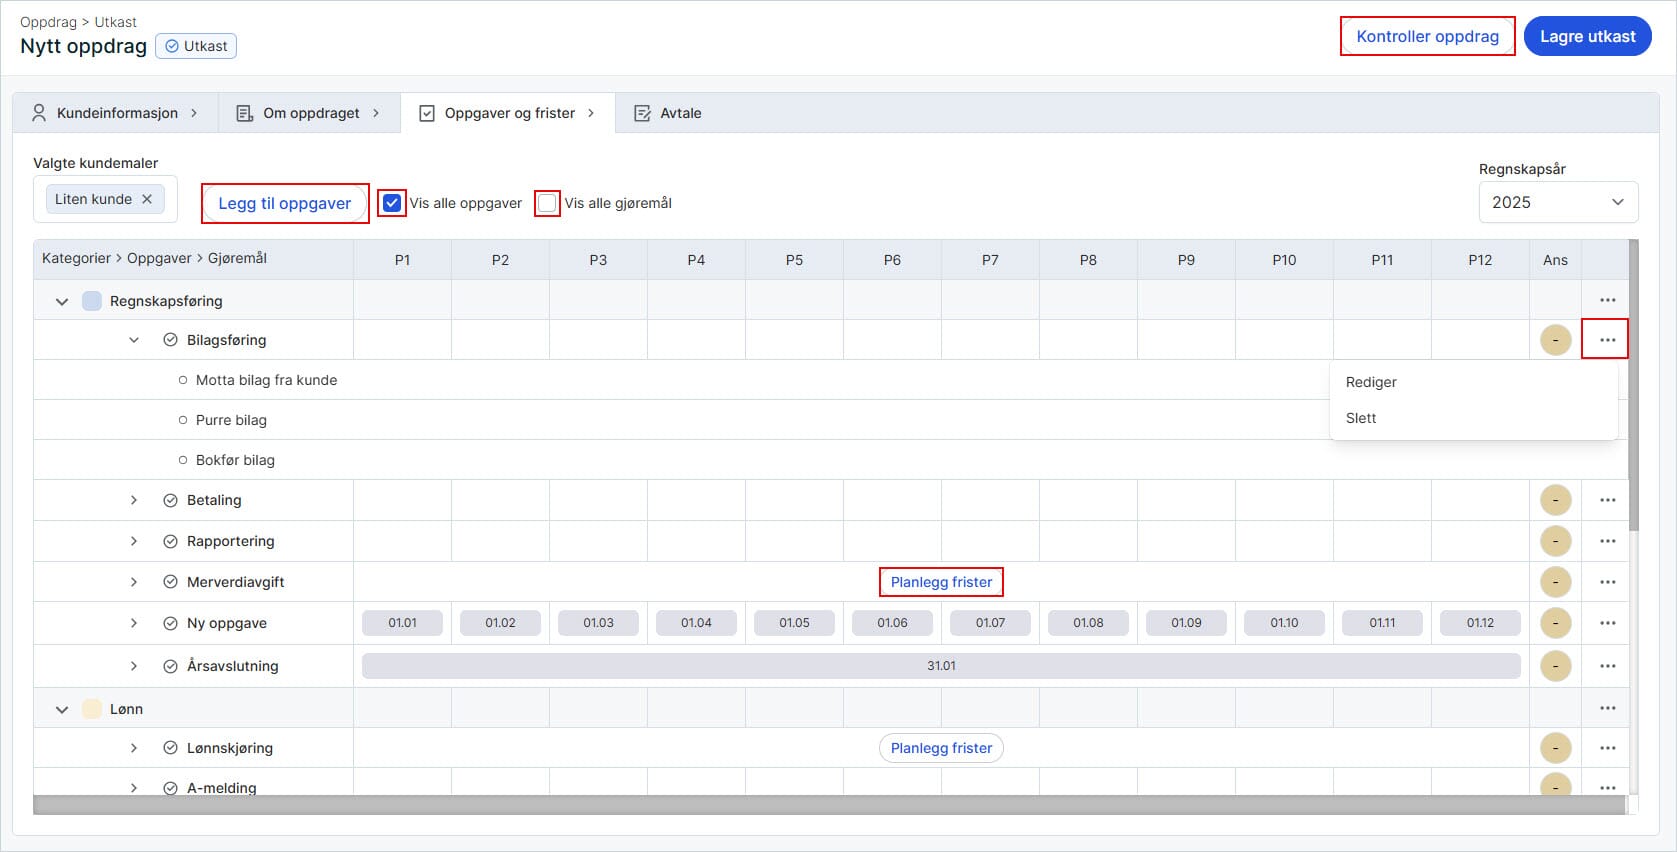Click the Regnskapsføring blue color swatch
1677x852 pixels.
92,301
